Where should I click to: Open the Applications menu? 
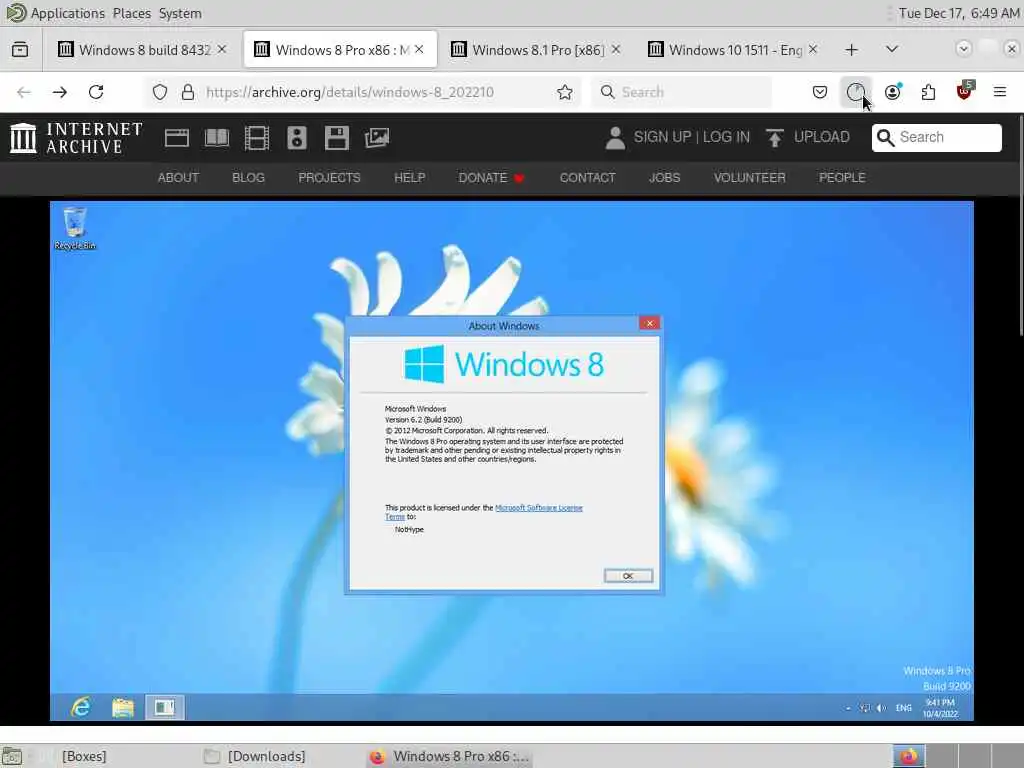68,13
